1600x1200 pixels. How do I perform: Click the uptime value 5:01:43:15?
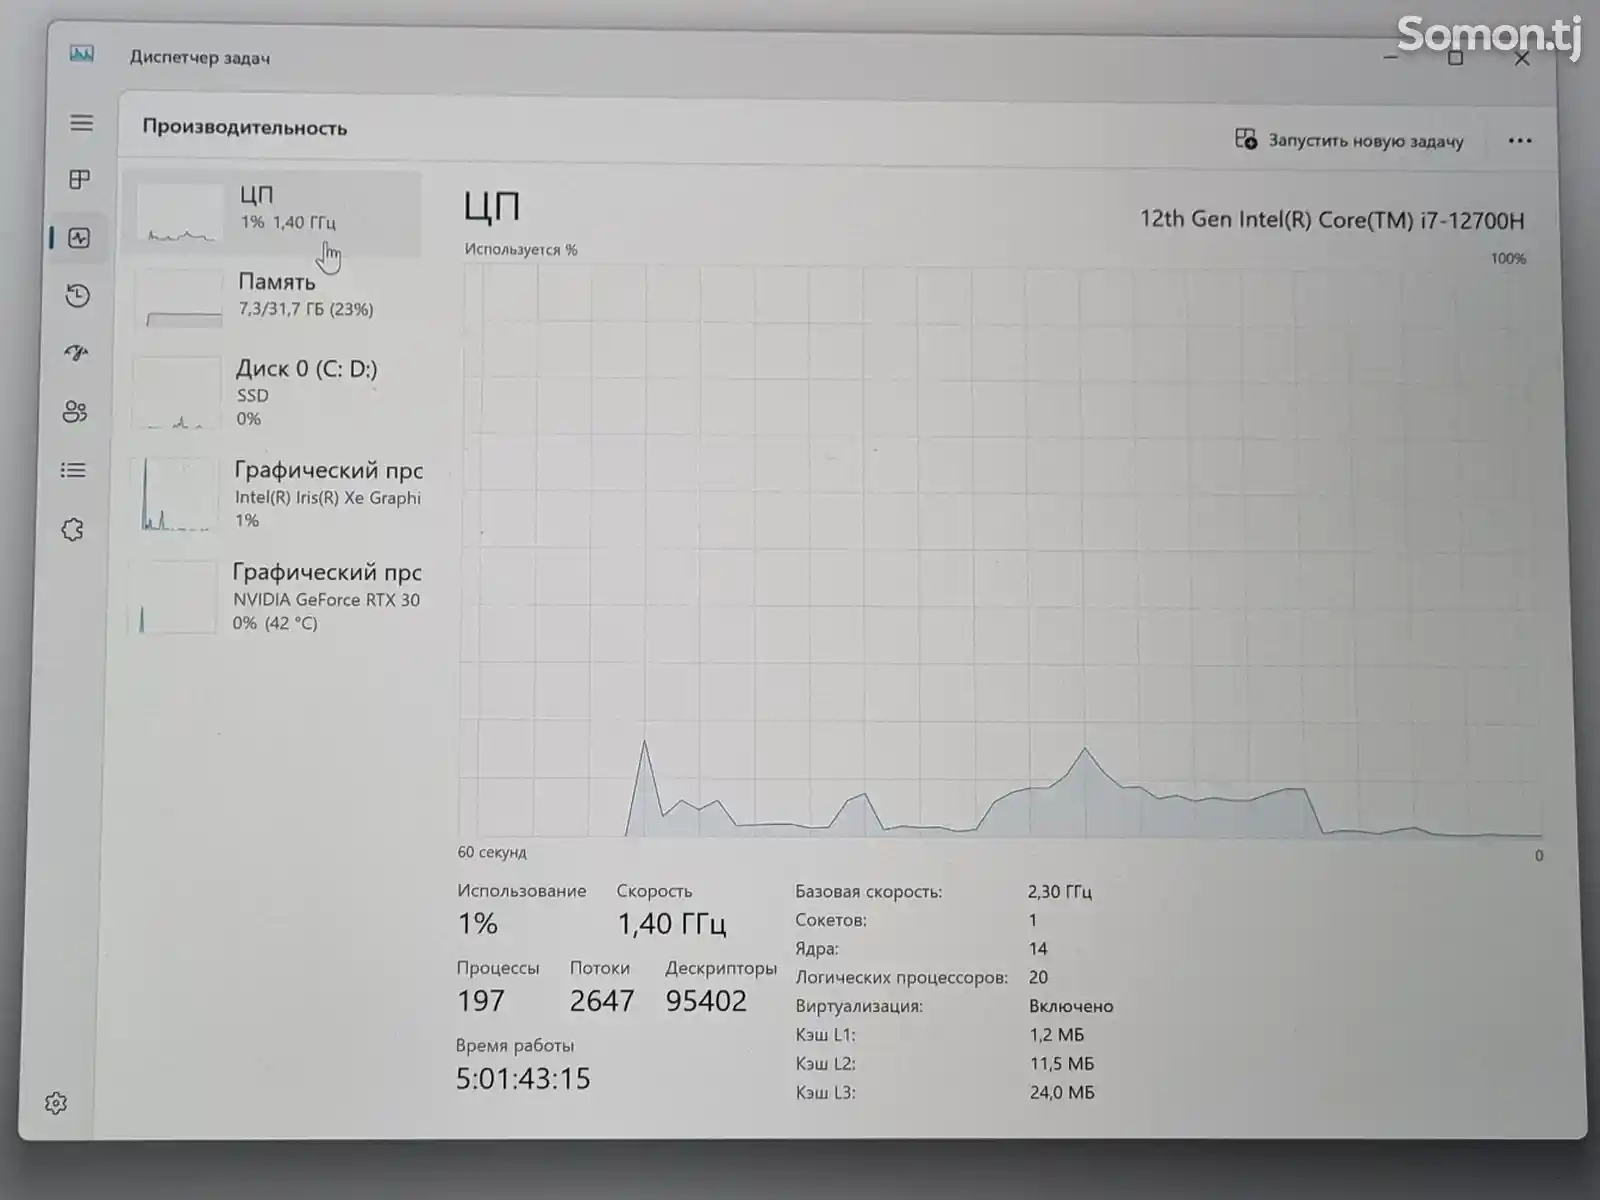[x=523, y=1078]
